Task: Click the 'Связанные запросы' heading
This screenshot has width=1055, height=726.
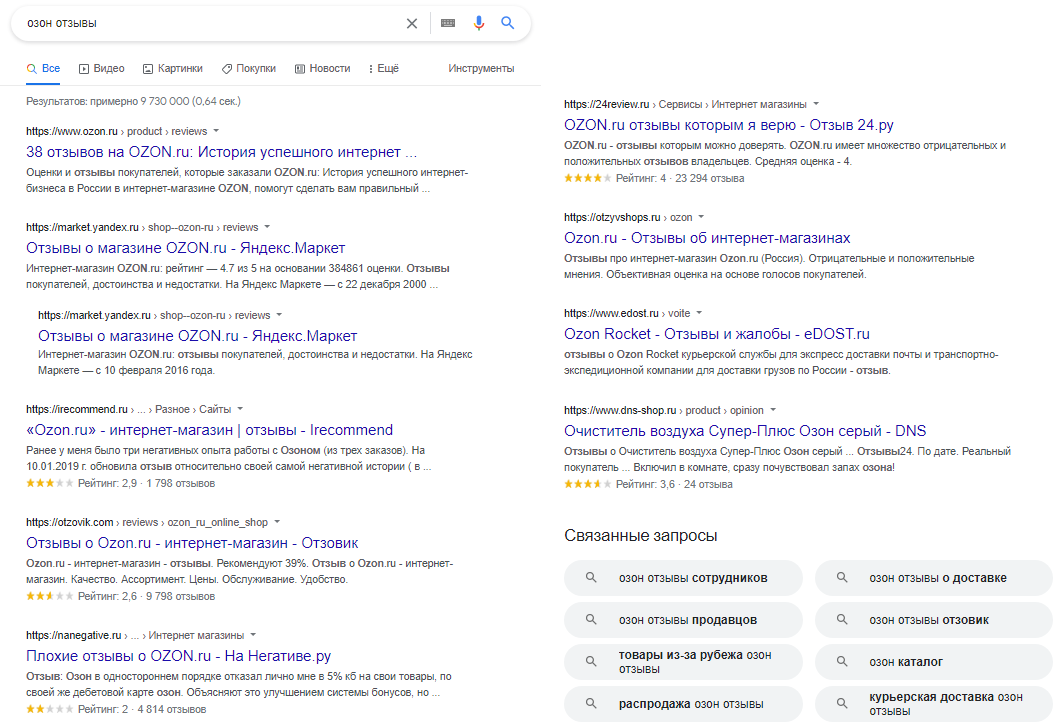Action: [x=641, y=536]
